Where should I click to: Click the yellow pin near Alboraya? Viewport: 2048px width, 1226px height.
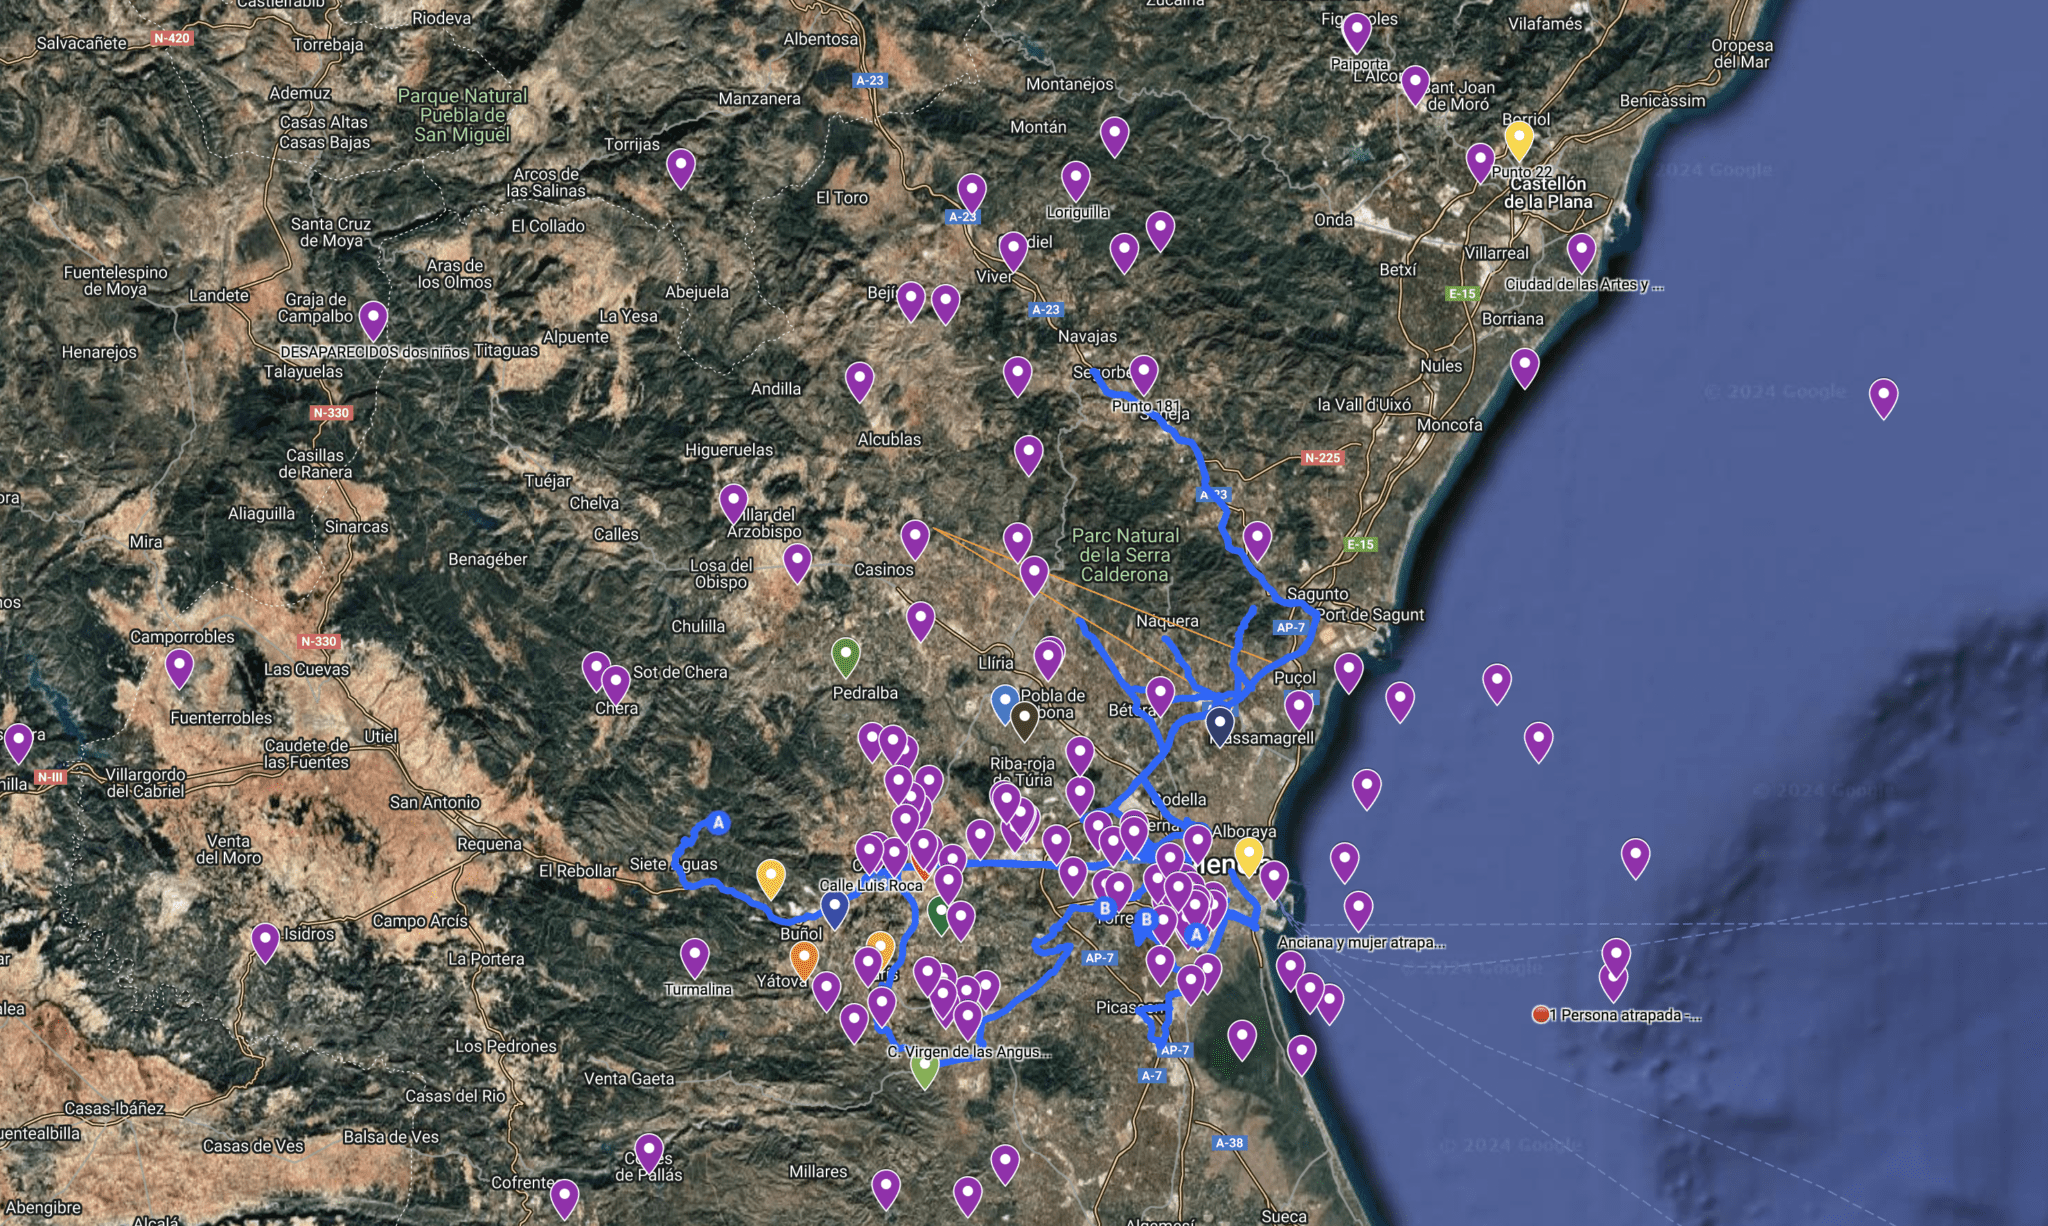1248,856
